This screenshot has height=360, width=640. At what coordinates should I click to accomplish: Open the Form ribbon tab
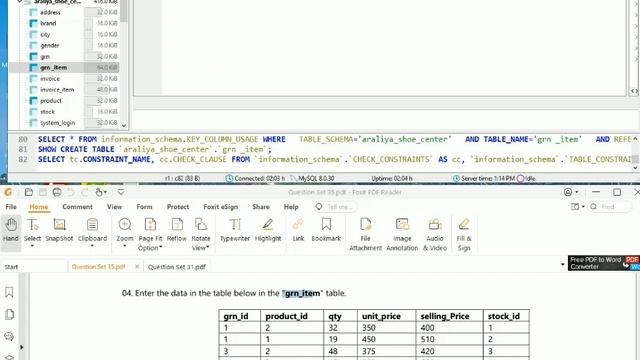tap(144, 207)
